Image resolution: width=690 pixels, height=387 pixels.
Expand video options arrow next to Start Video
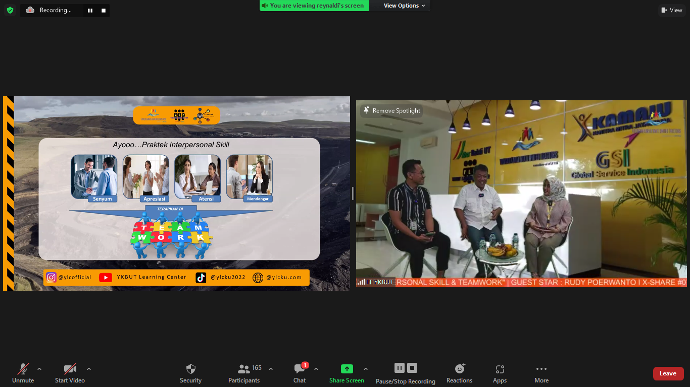point(89,369)
